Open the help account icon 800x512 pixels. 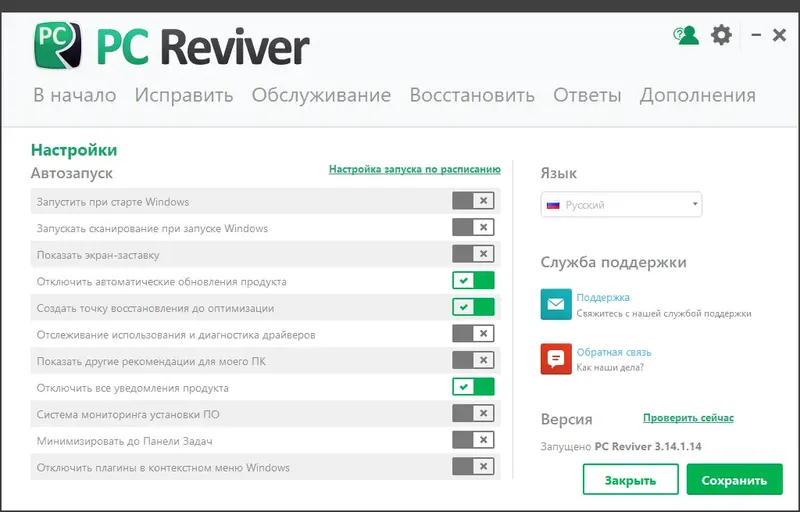coord(686,35)
